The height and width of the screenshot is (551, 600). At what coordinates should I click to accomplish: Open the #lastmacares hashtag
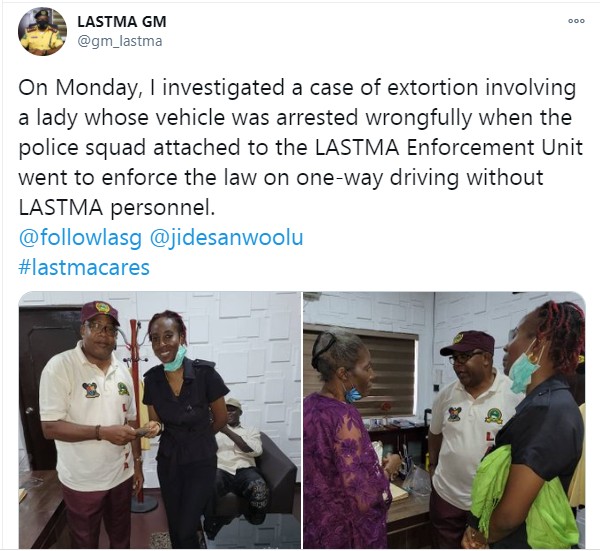tap(84, 267)
